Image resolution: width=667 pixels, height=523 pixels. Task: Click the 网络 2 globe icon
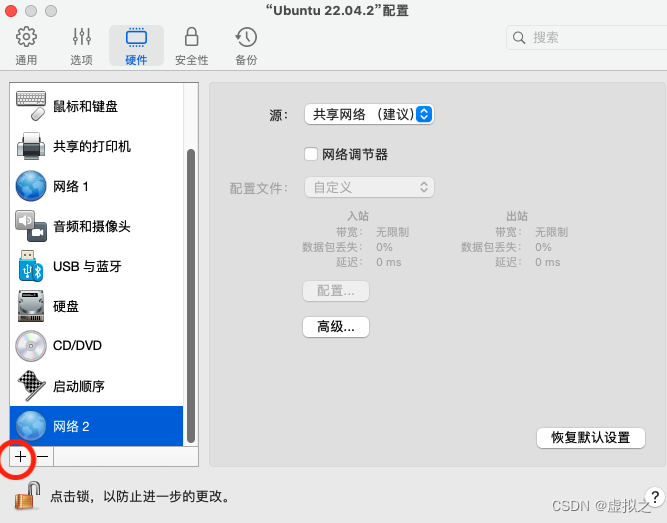pyautogui.click(x=31, y=426)
